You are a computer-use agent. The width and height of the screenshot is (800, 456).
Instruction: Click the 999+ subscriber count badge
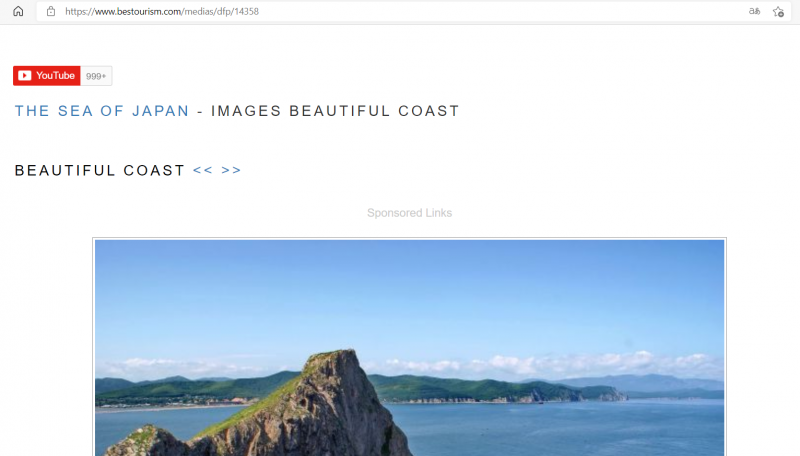[x=96, y=76]
